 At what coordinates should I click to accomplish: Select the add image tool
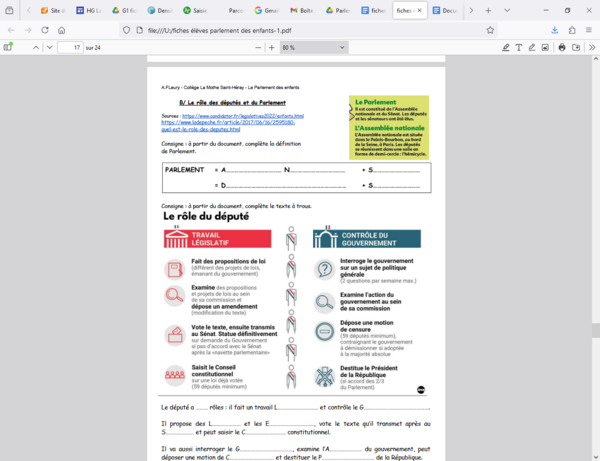(x=546, y=47)
